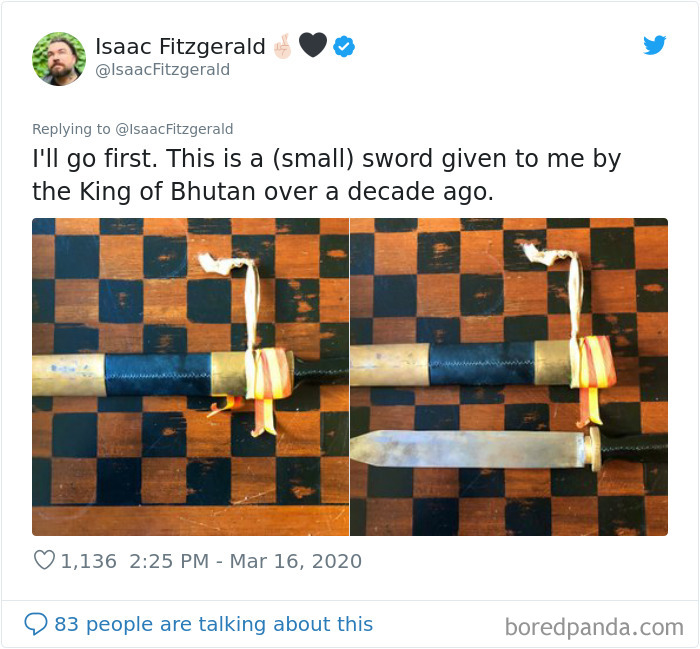This screenshot has width=700, height=649.
Task: Open the Isaac Fitzgerald display name
Action: (x=180, y=46)
